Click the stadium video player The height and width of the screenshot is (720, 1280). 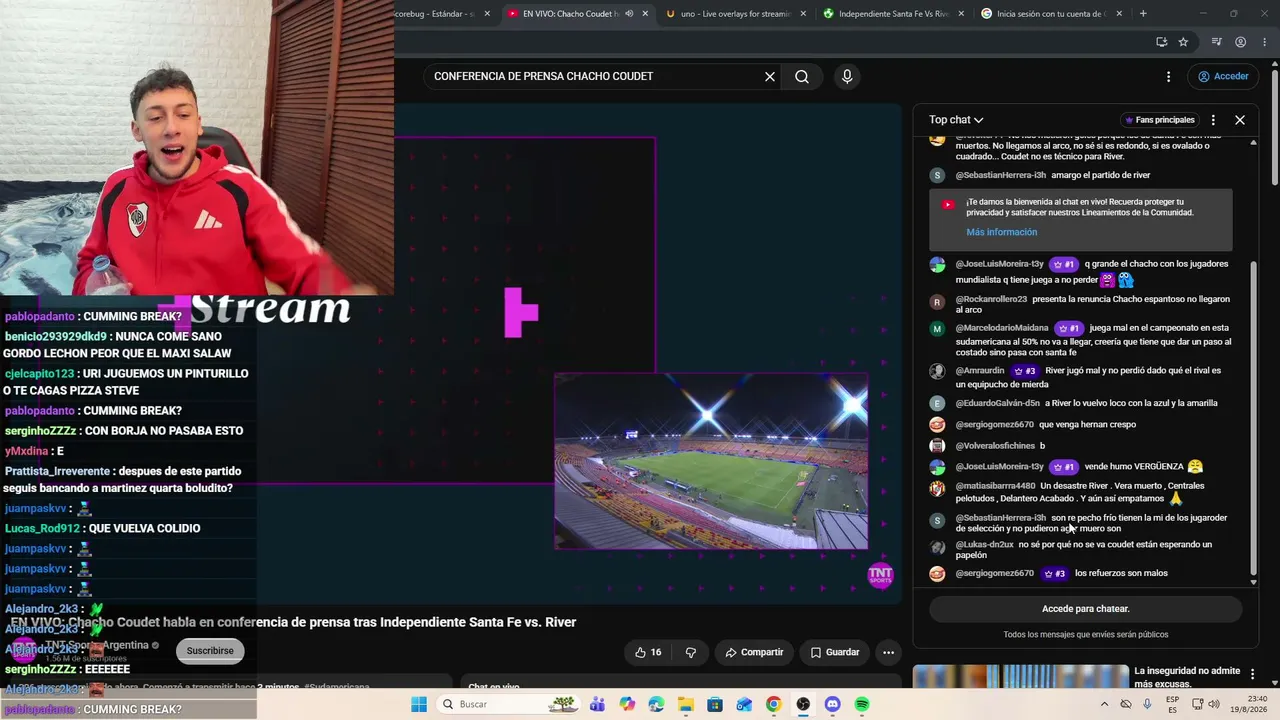711,461
